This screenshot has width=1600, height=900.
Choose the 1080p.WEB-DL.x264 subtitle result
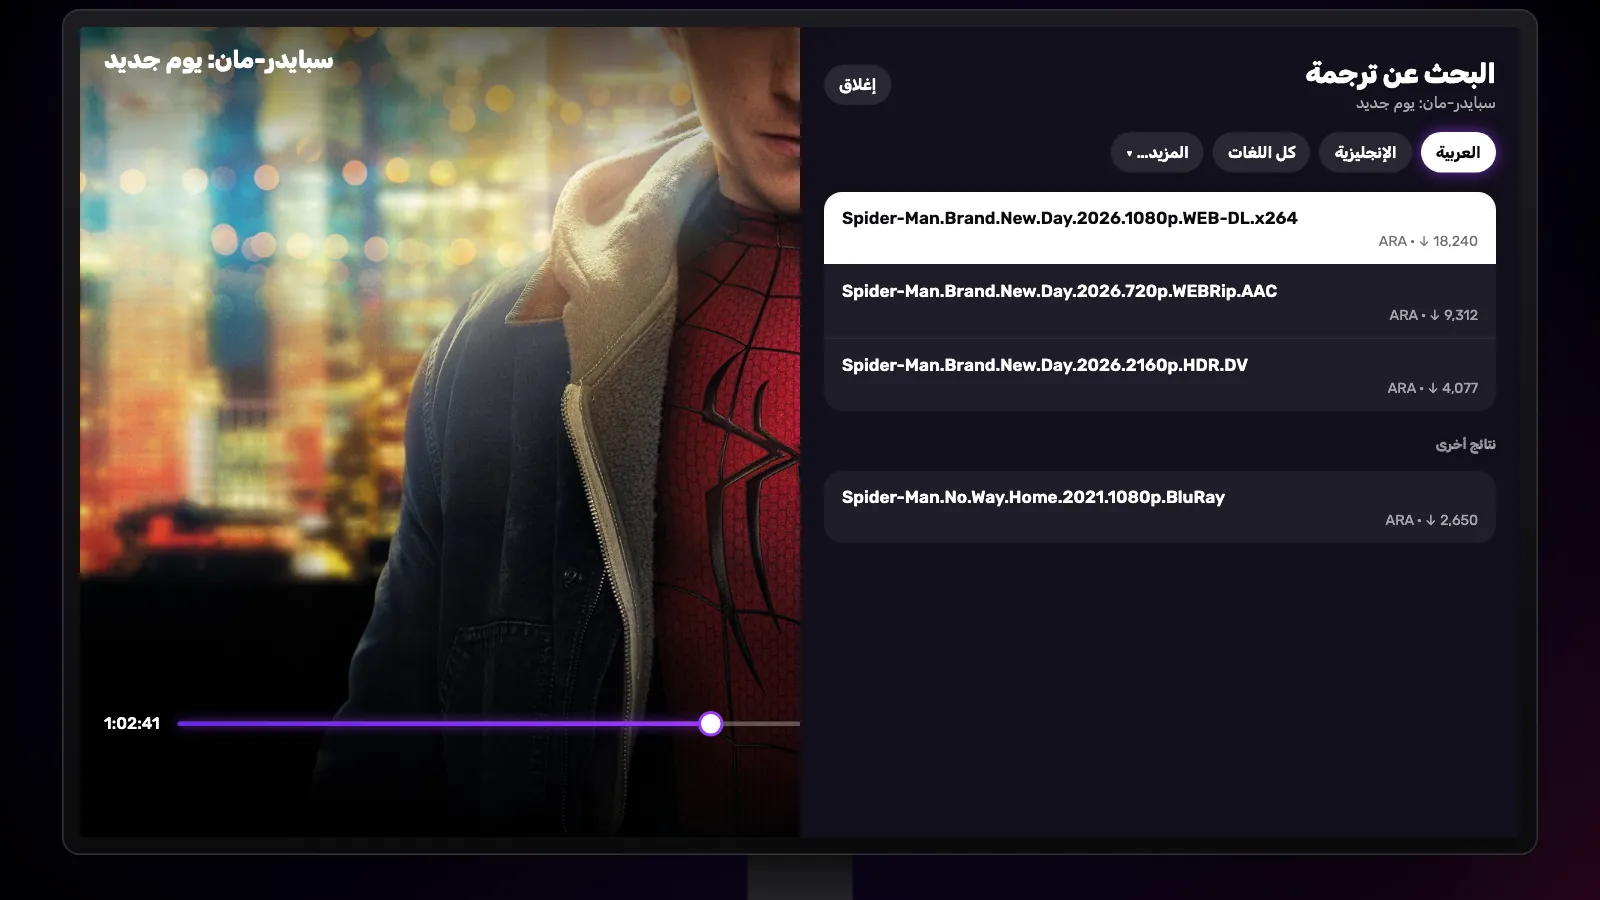click(x=1160, y=229)
